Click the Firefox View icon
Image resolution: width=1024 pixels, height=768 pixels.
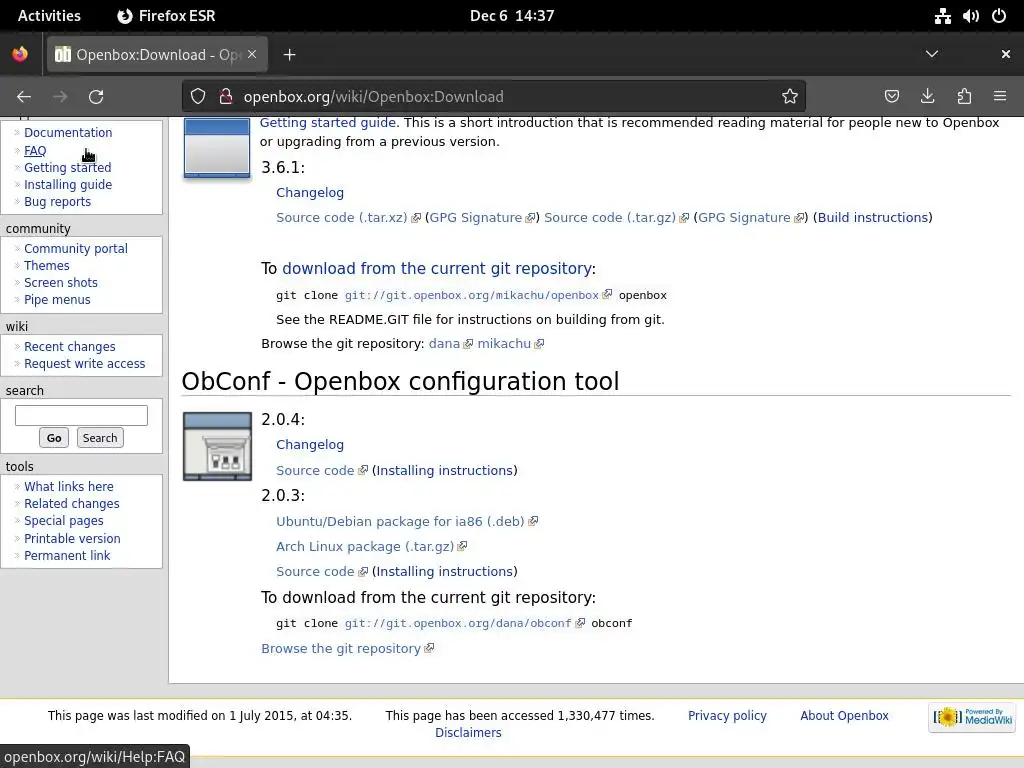coord(20,54)
